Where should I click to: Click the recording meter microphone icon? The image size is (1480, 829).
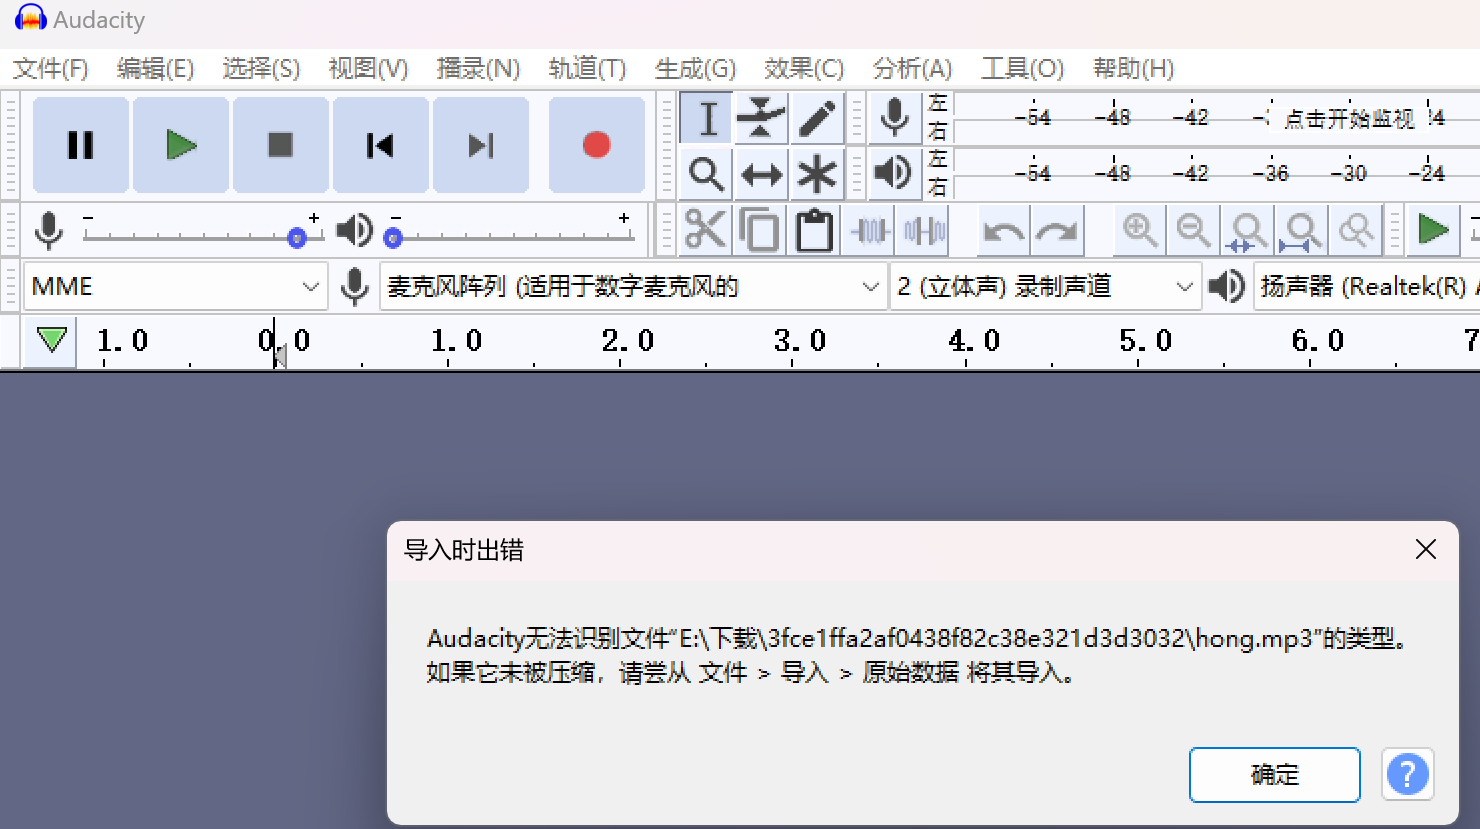tap(895, 118)
